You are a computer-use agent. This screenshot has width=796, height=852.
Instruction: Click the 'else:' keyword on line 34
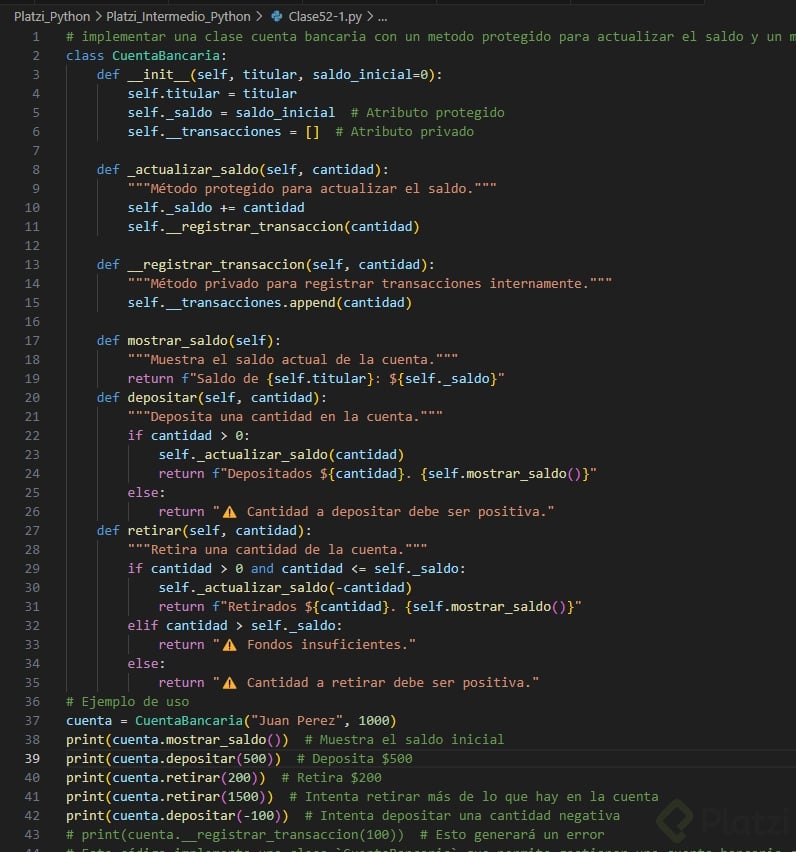[146, 664]
